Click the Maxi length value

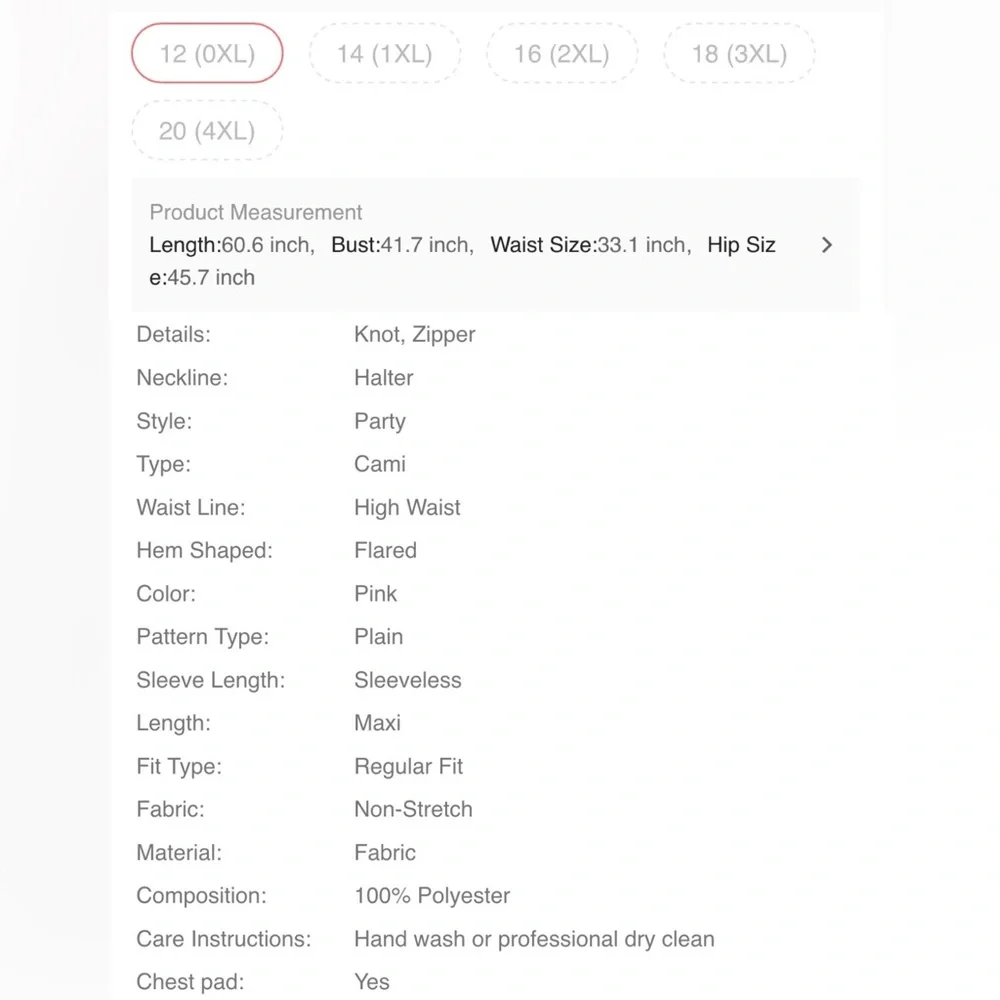pyautogui.click(x=377, y=723)
